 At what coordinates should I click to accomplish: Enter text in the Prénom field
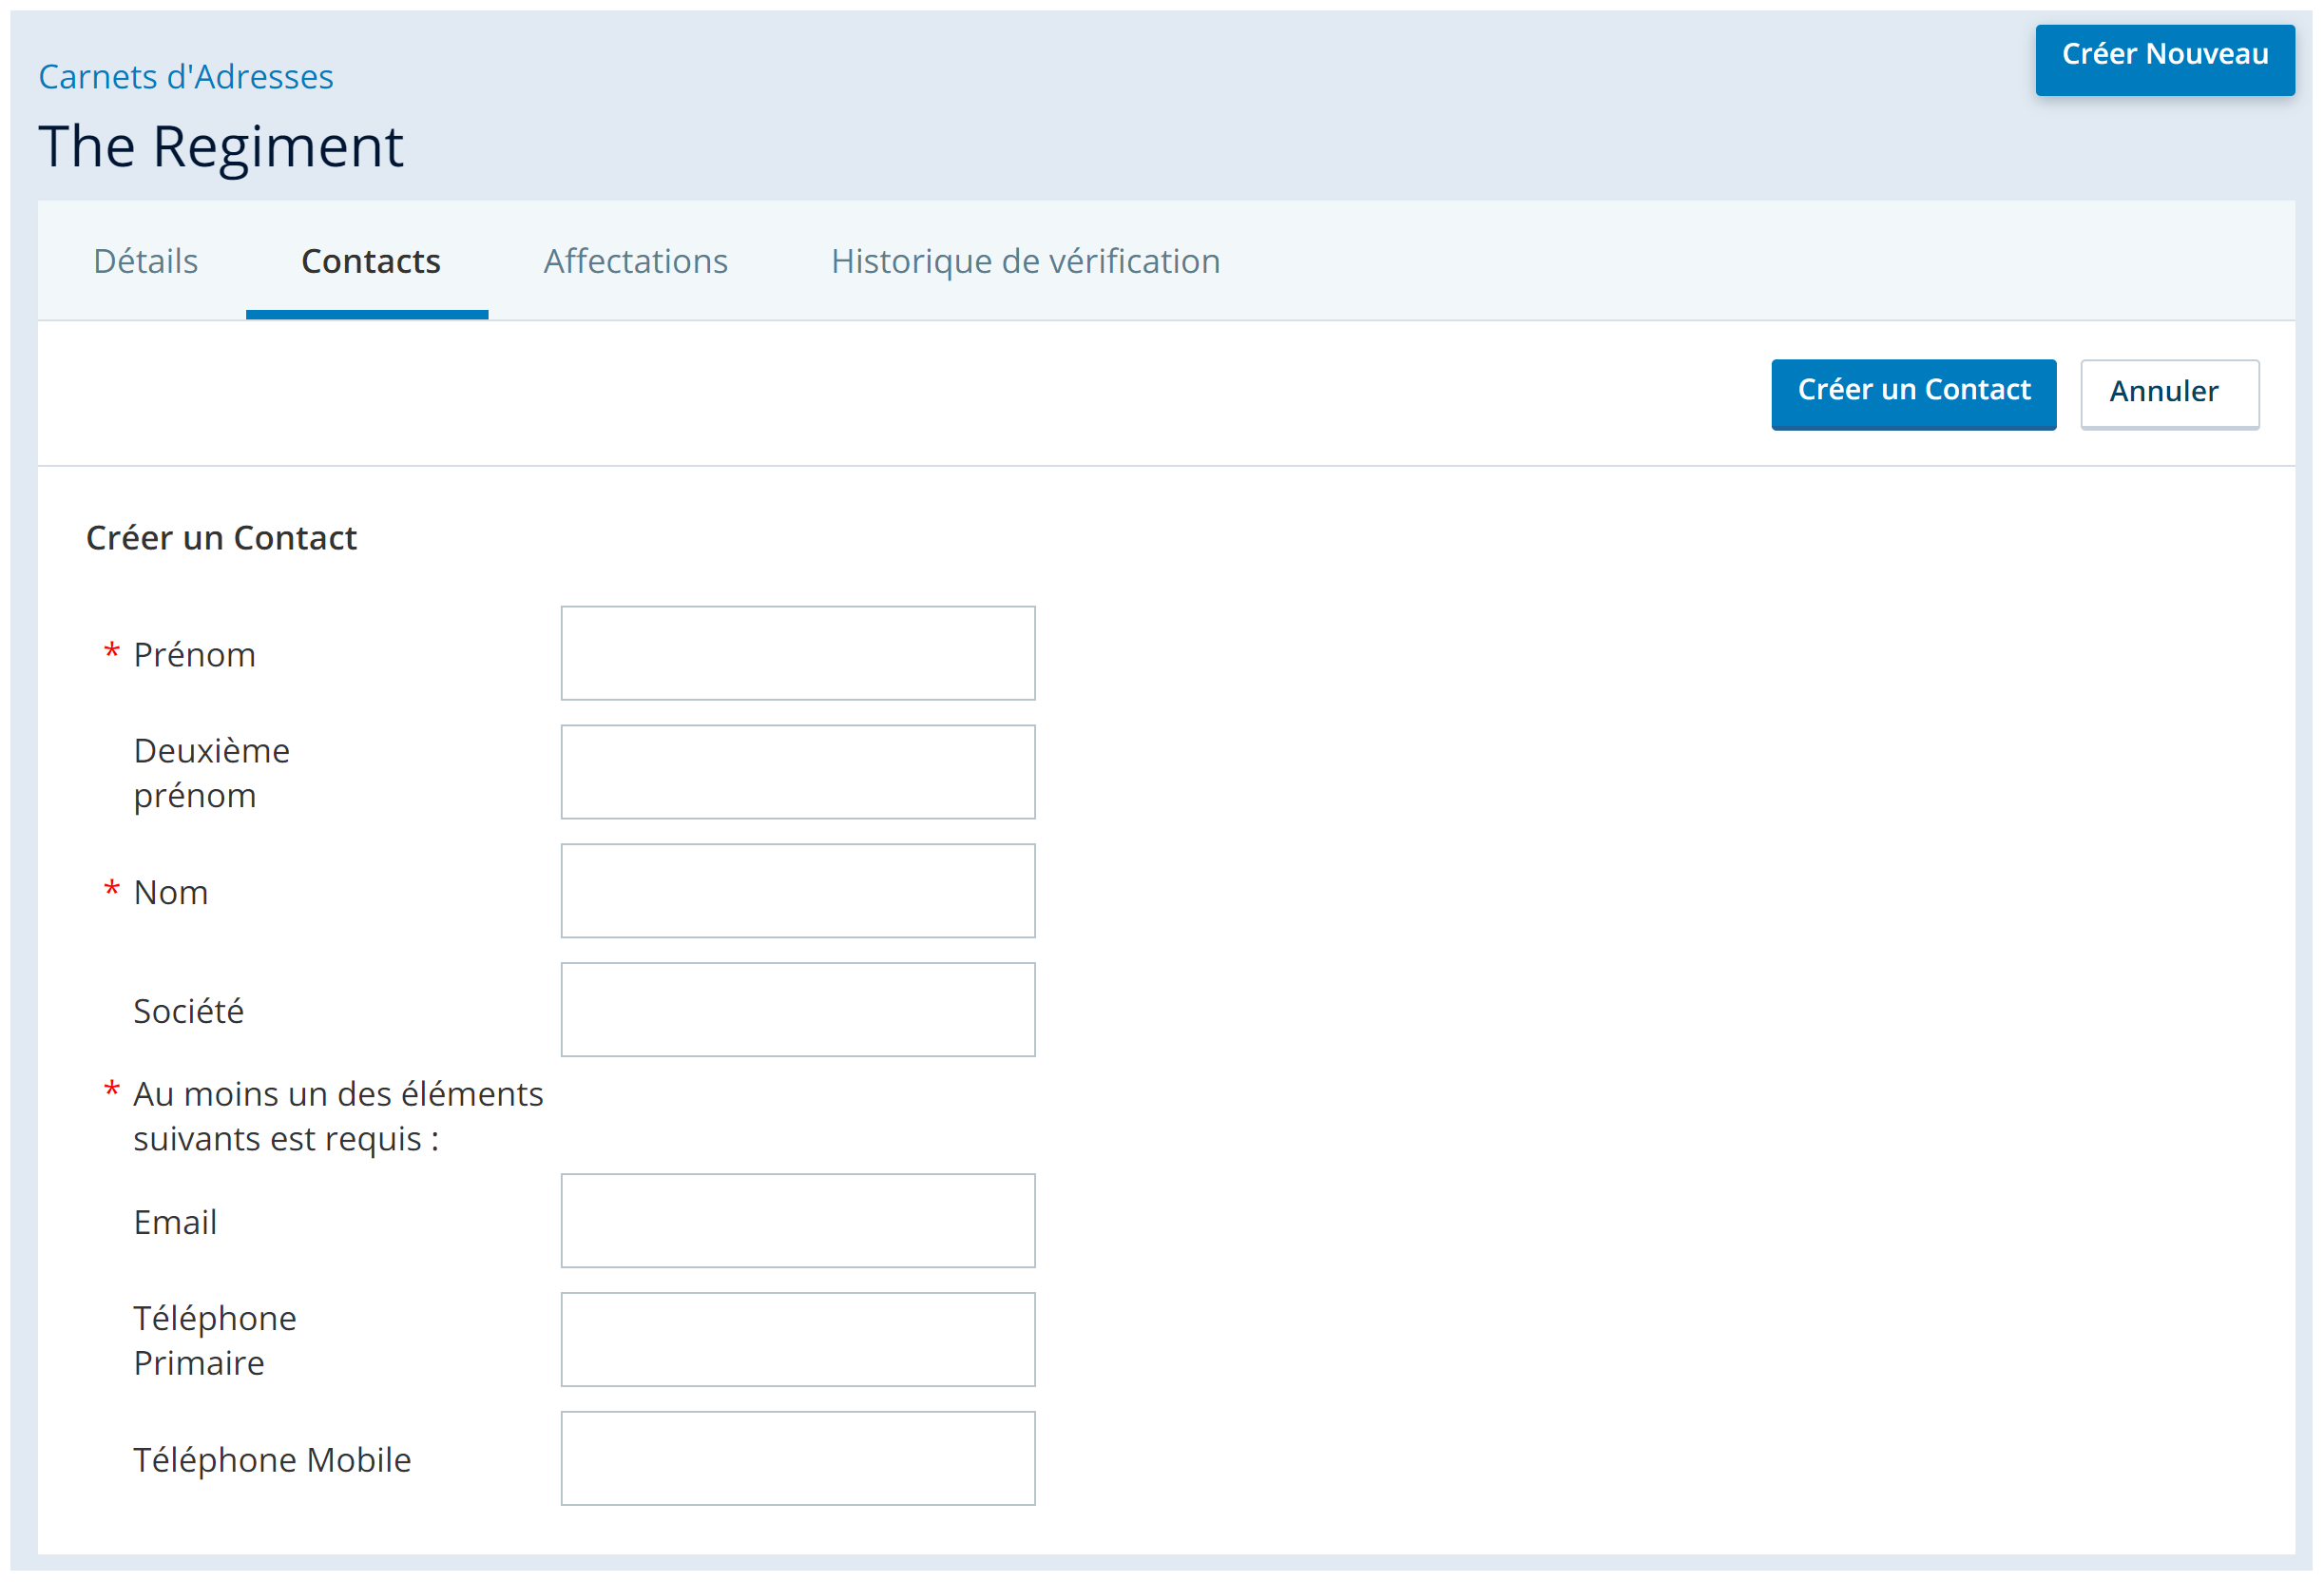point(797,651)
